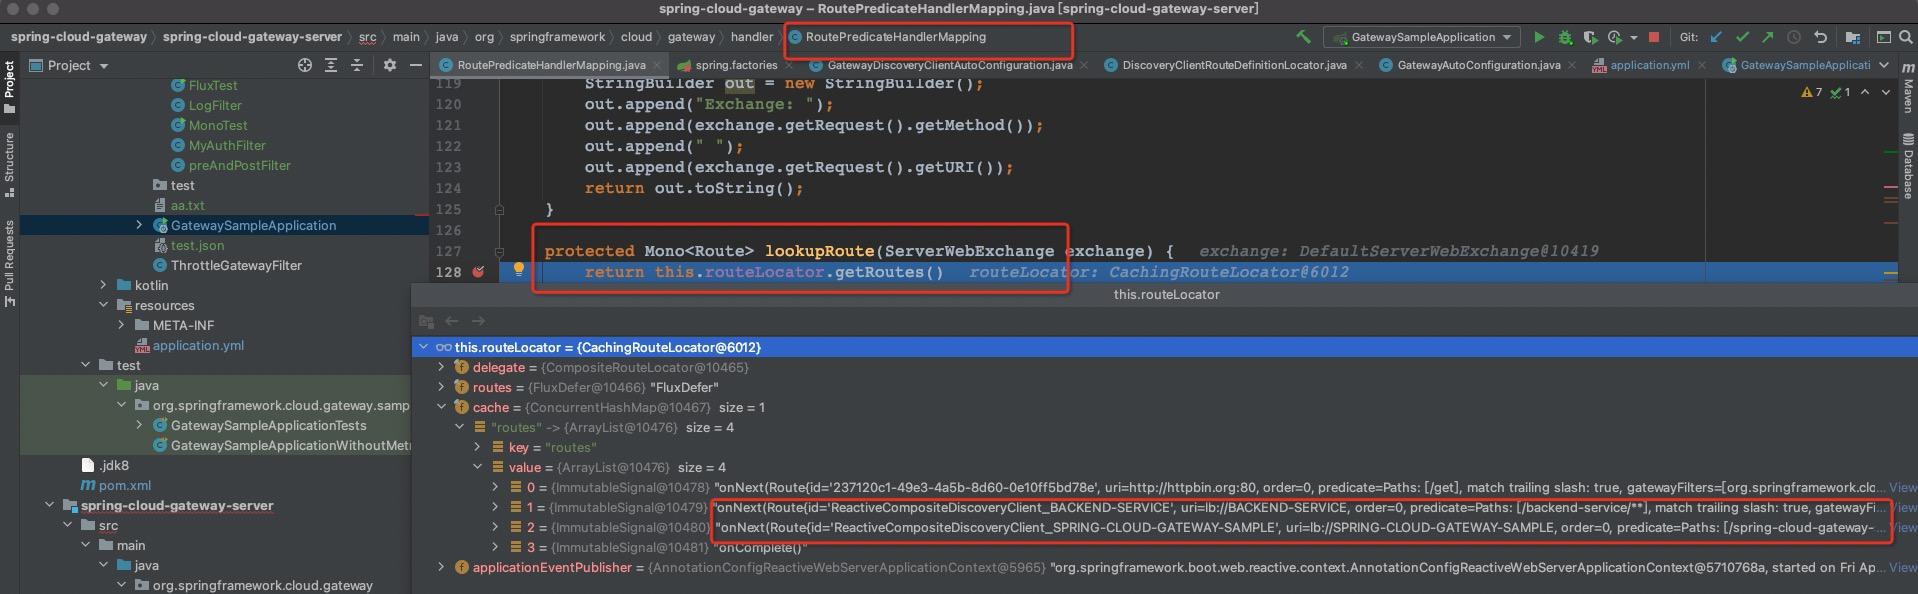The width and height of the screenshot is (1918, 594).
Task: Click the back arrow in the evaluation popup
Action: click(x=451, y=321)
